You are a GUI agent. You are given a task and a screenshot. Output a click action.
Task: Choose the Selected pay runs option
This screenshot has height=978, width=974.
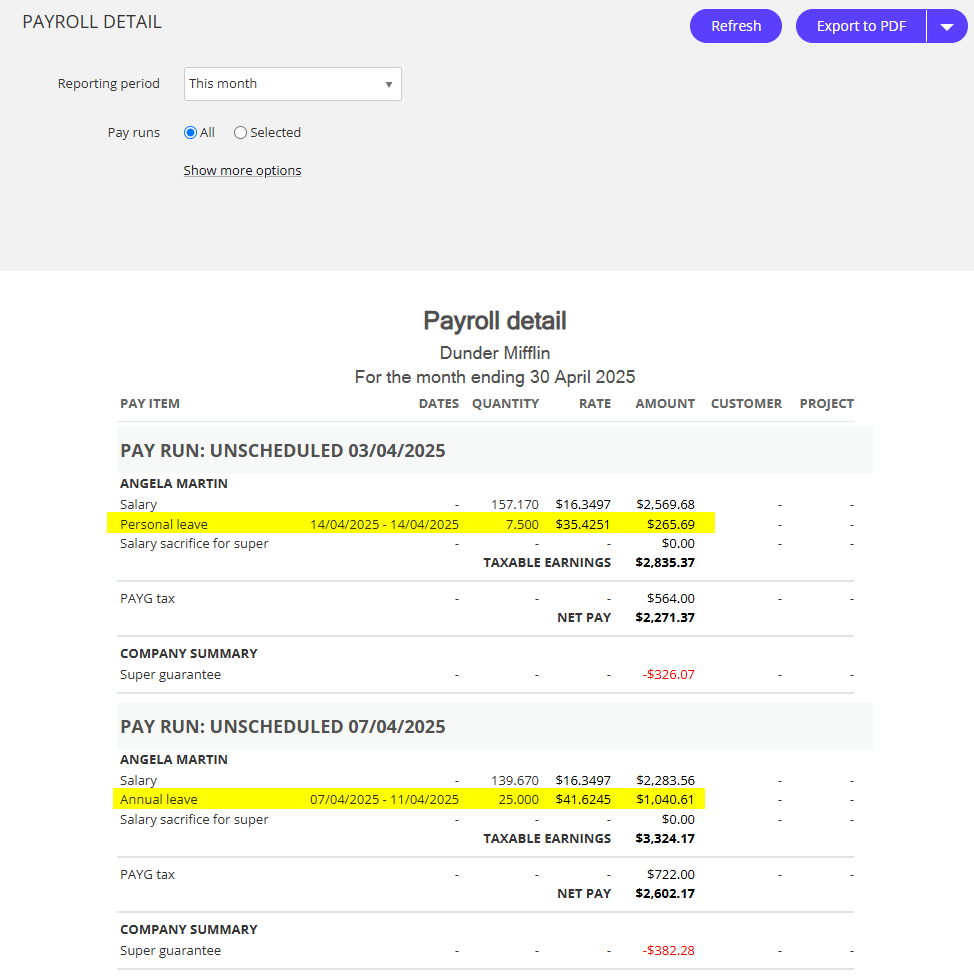(x=241, y=132)
